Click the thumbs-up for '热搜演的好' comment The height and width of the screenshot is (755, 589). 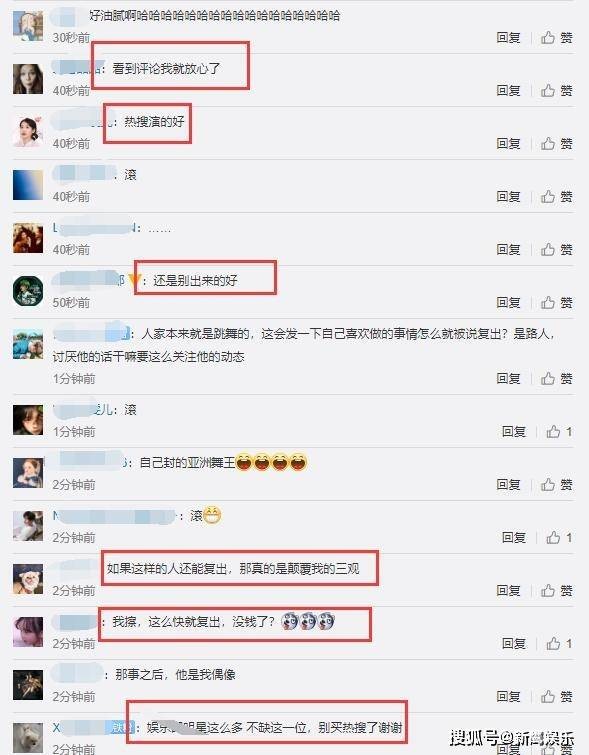[556, 143]
